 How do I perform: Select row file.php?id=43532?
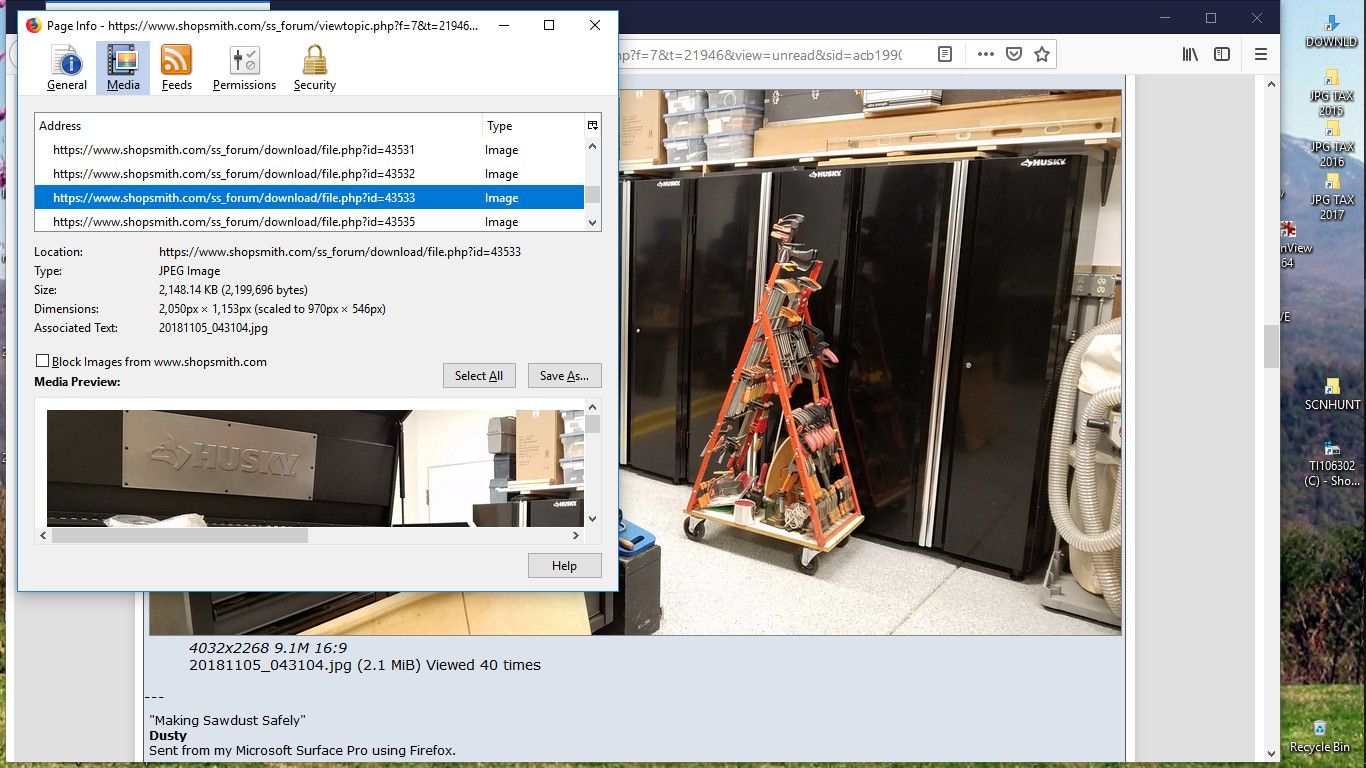coord(309,174)
